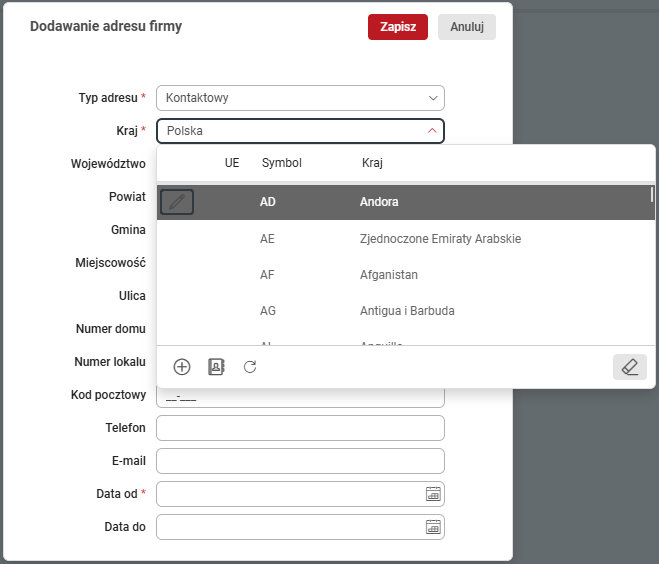Open the Data od calendar picker
This screenshot has width=659, height=564.
(433, 494)
